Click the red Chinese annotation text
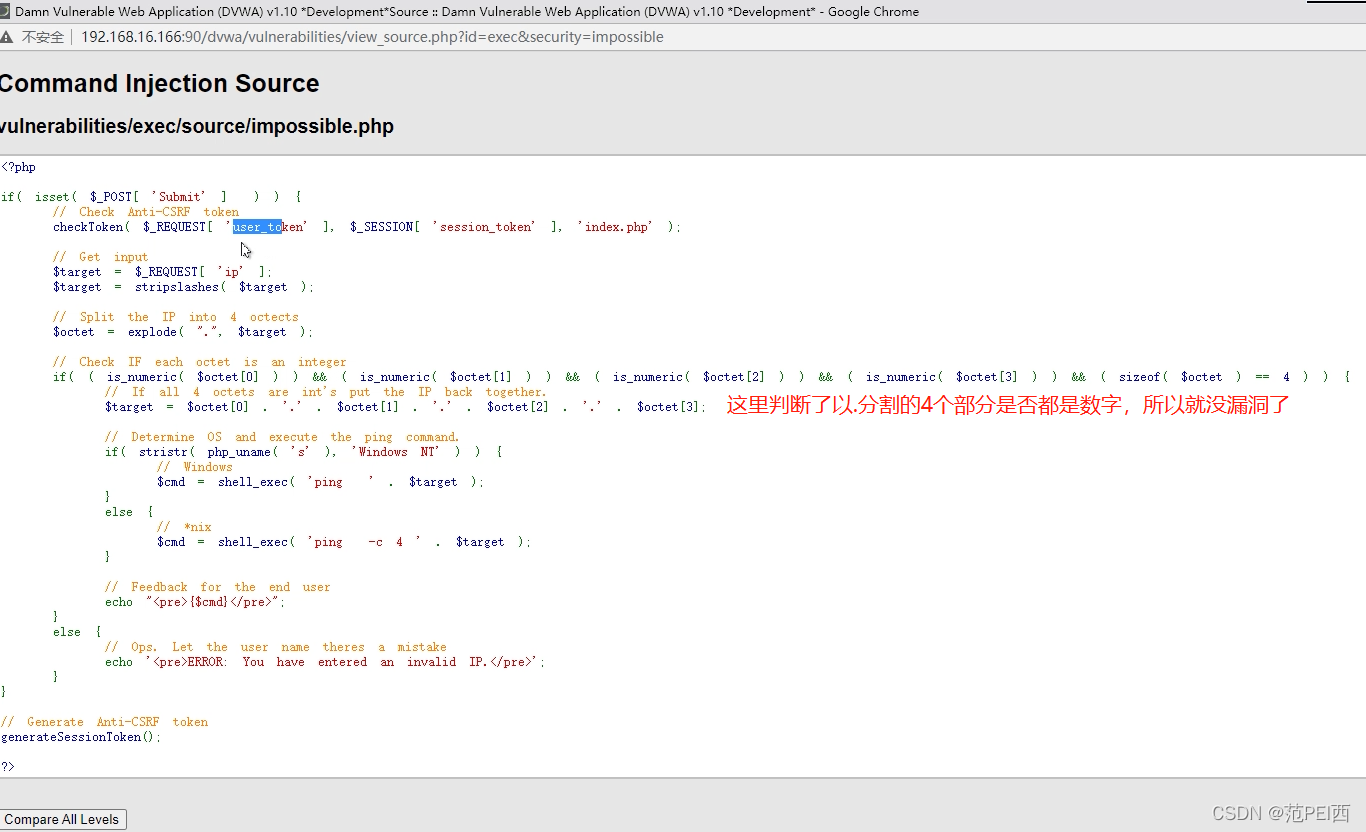Image resolution: width=1366 pixels, height=832 pixels. (1008, 406)
